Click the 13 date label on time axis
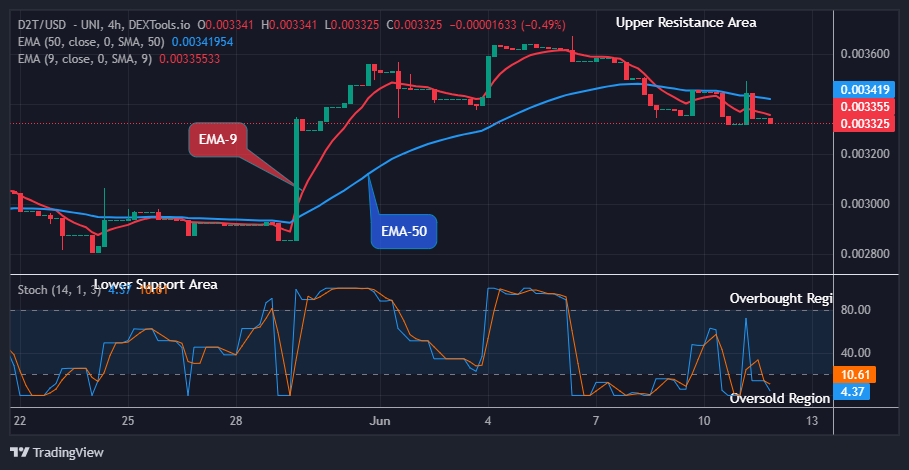909x470 pixels. click(x=812, y=420)
